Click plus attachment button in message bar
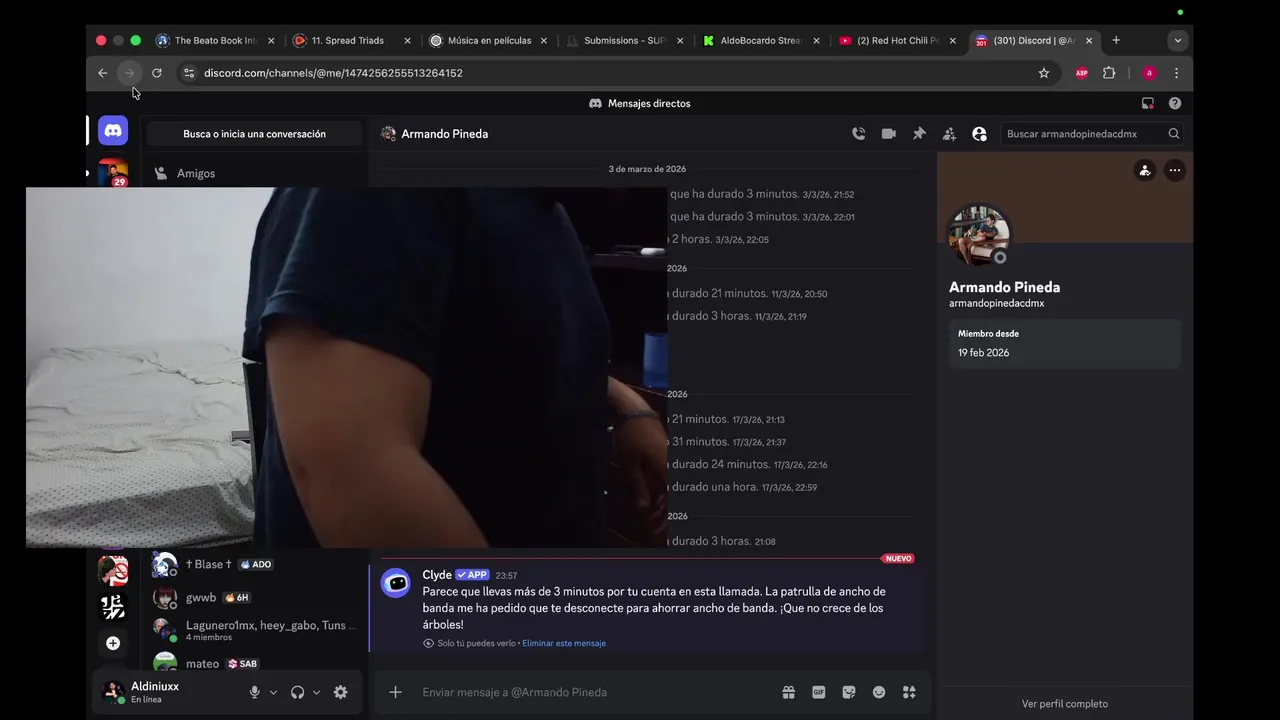 point(395,692)
